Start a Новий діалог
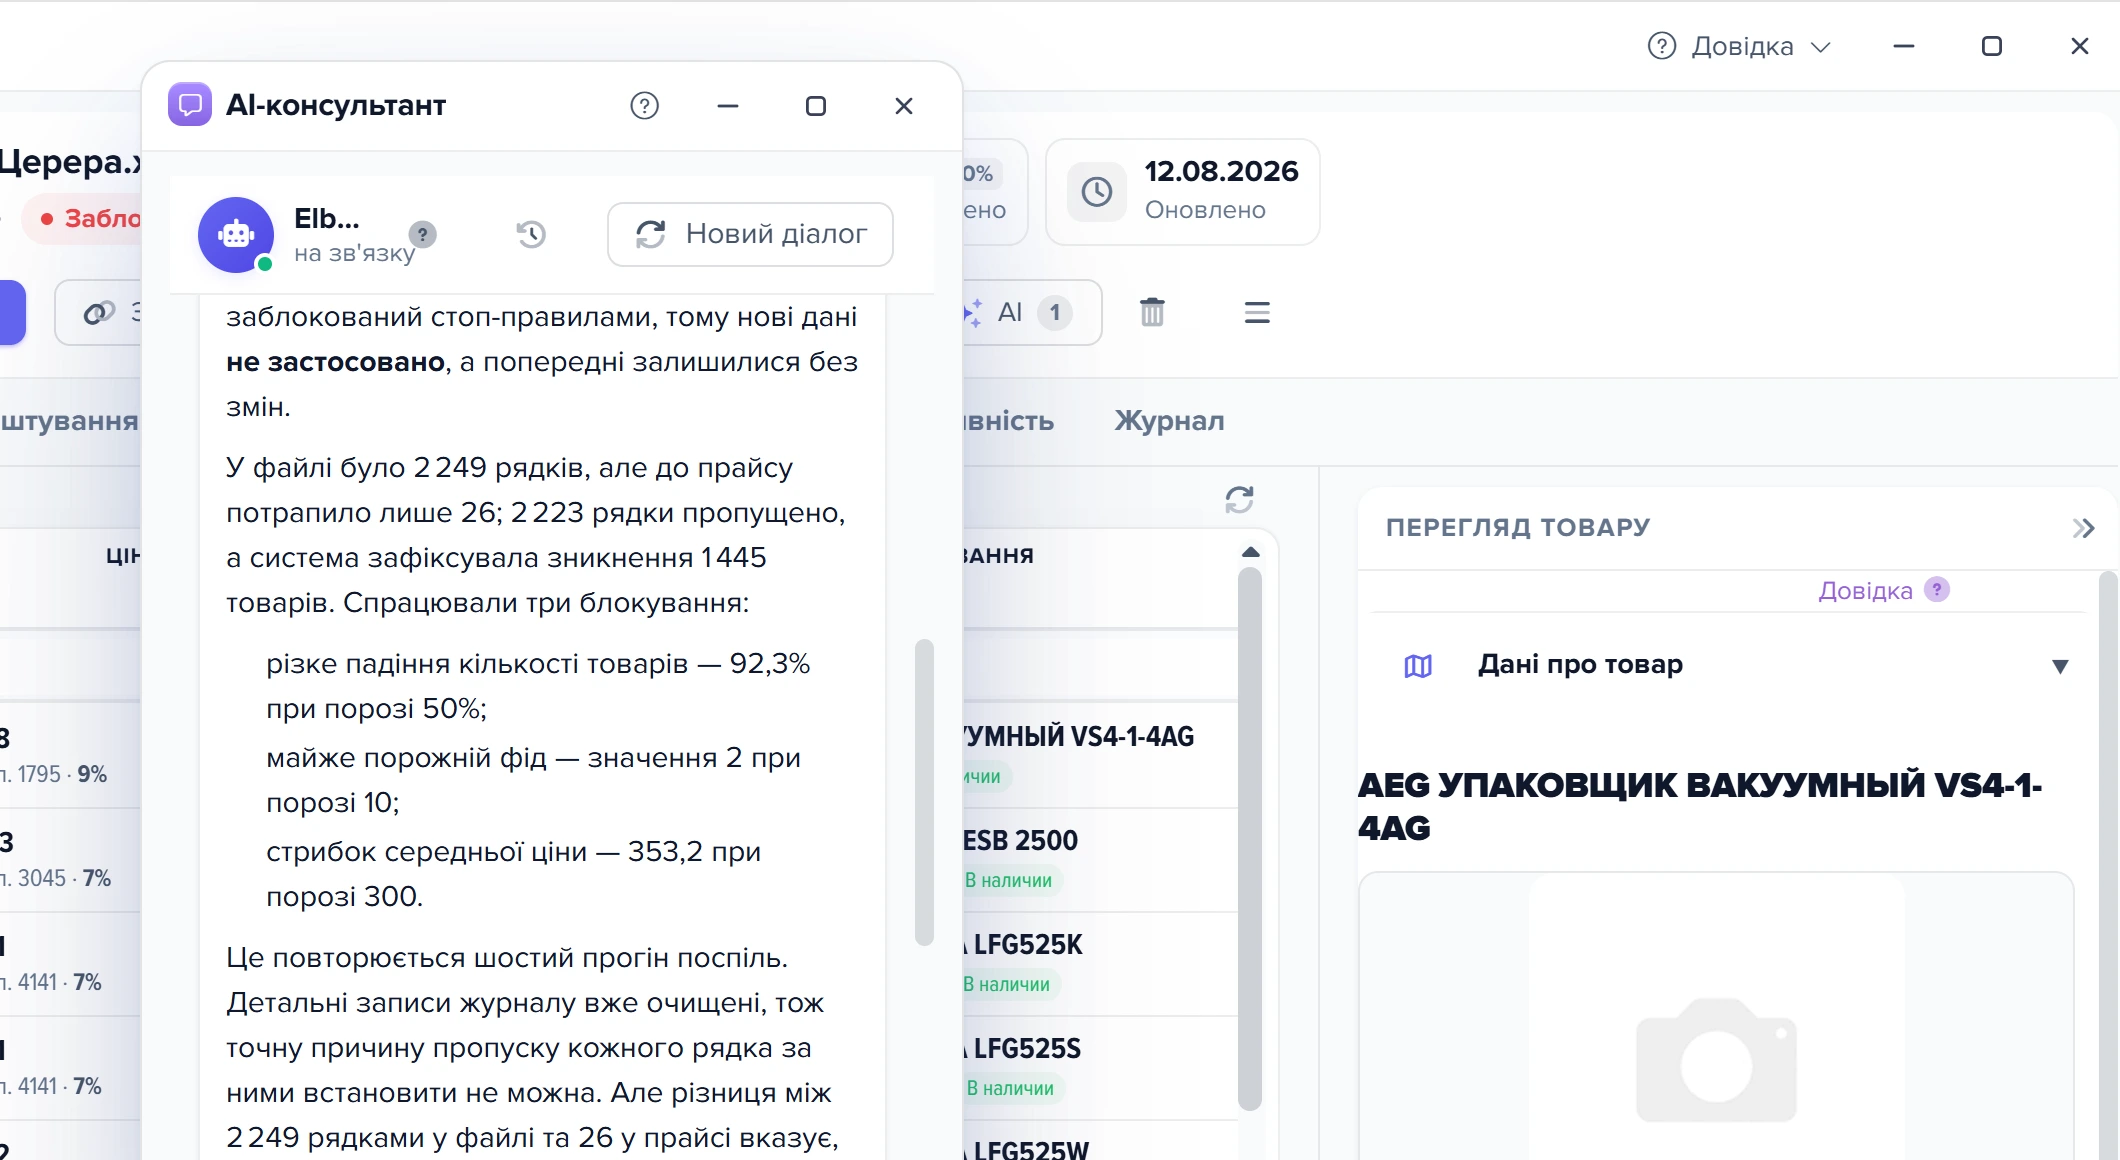2120x1160 pixels. point(750,234)
